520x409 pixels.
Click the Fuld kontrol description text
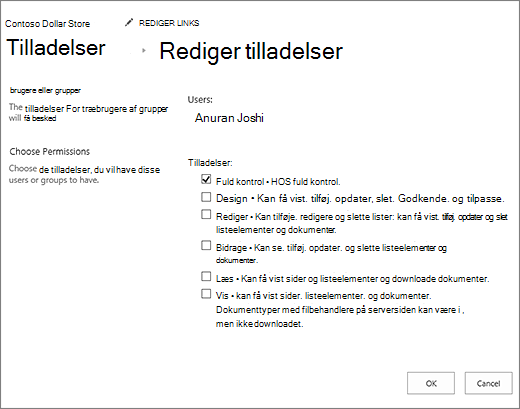(278, 182)
